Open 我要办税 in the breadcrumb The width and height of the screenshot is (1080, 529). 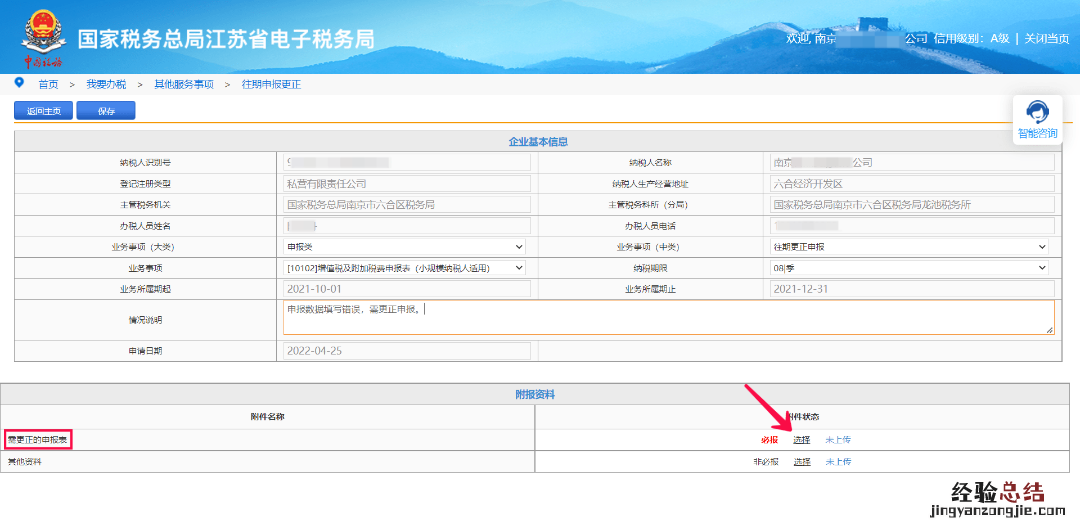106,85
